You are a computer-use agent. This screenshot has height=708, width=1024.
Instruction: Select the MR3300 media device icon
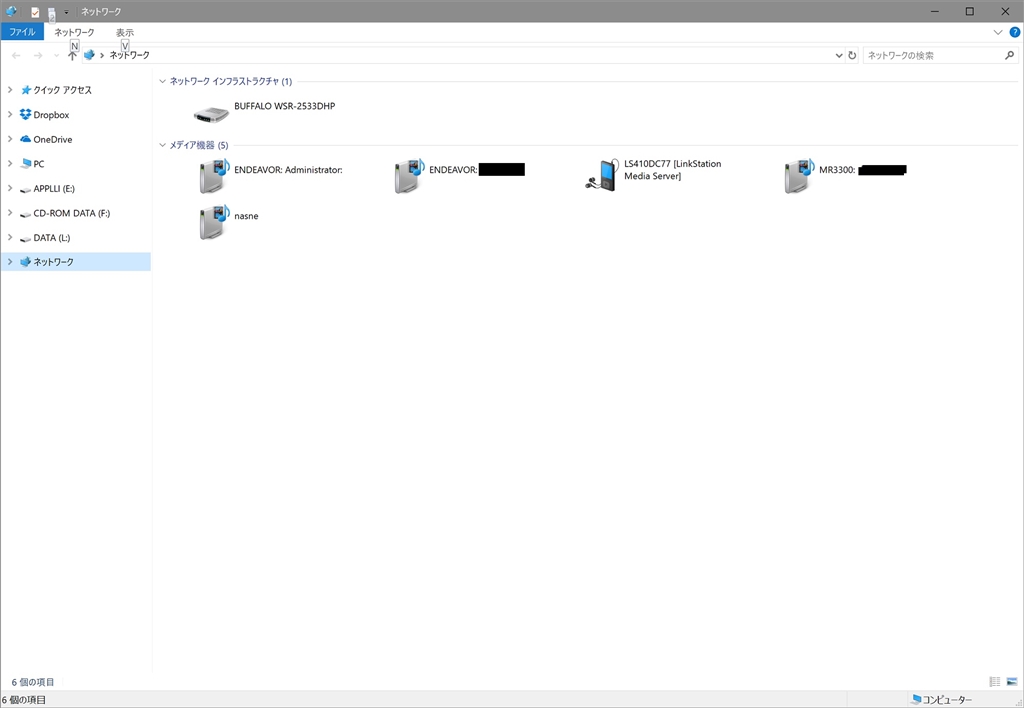[800, 175]
